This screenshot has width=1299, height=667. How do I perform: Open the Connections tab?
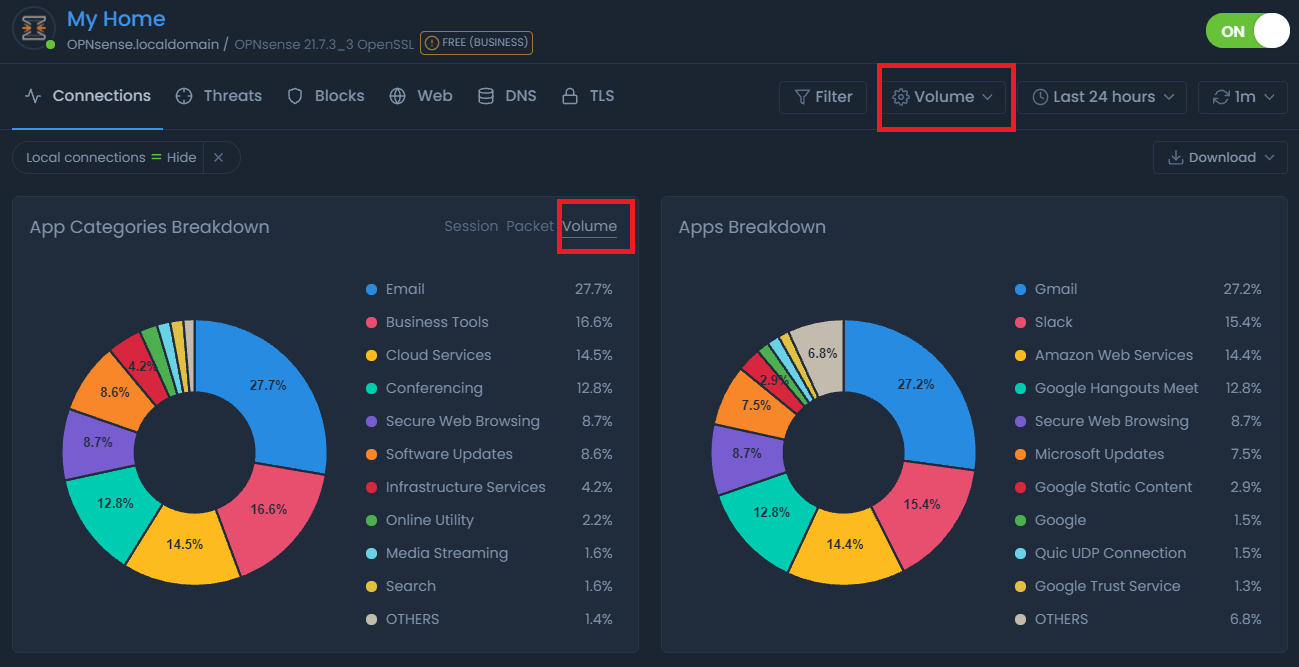pyautogui.click(x=88, y=96)
